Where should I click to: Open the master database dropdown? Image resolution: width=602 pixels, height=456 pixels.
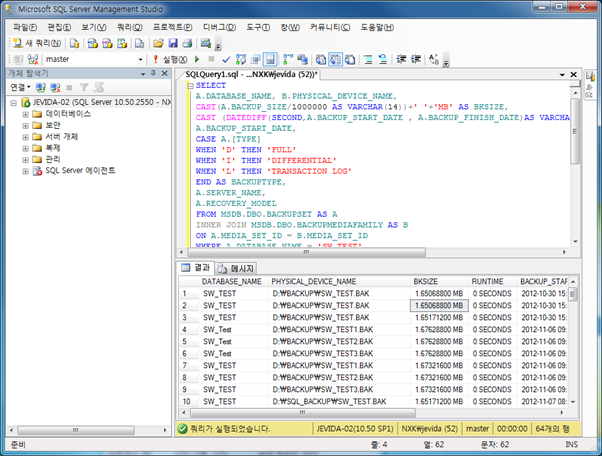tap(140, 59)
